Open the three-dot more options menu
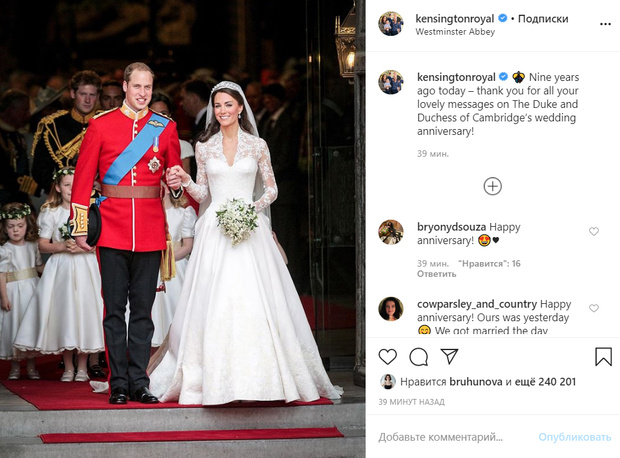The image size is (620, 458). pos(605,24)
